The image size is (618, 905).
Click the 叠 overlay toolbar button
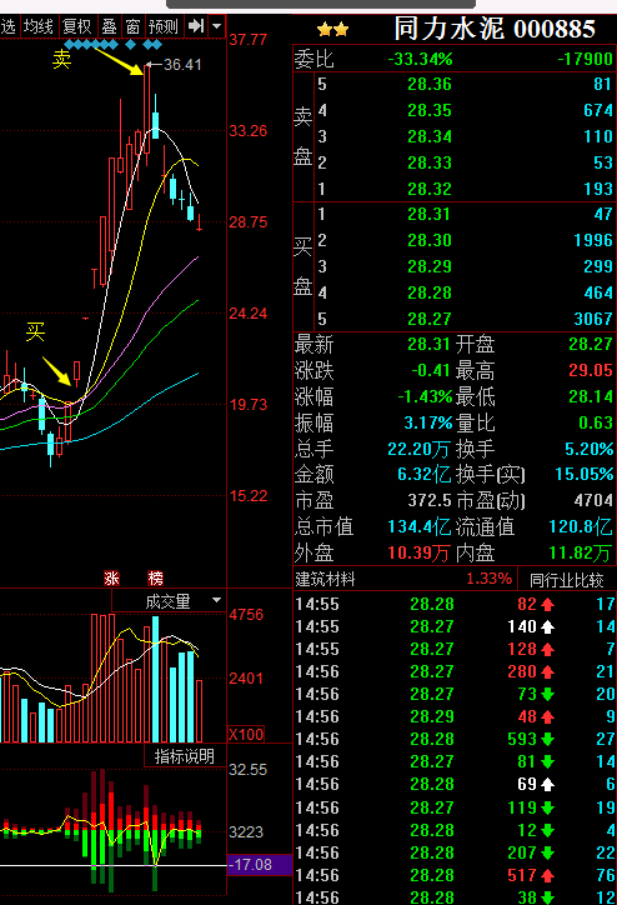click(x=109, y=27)
